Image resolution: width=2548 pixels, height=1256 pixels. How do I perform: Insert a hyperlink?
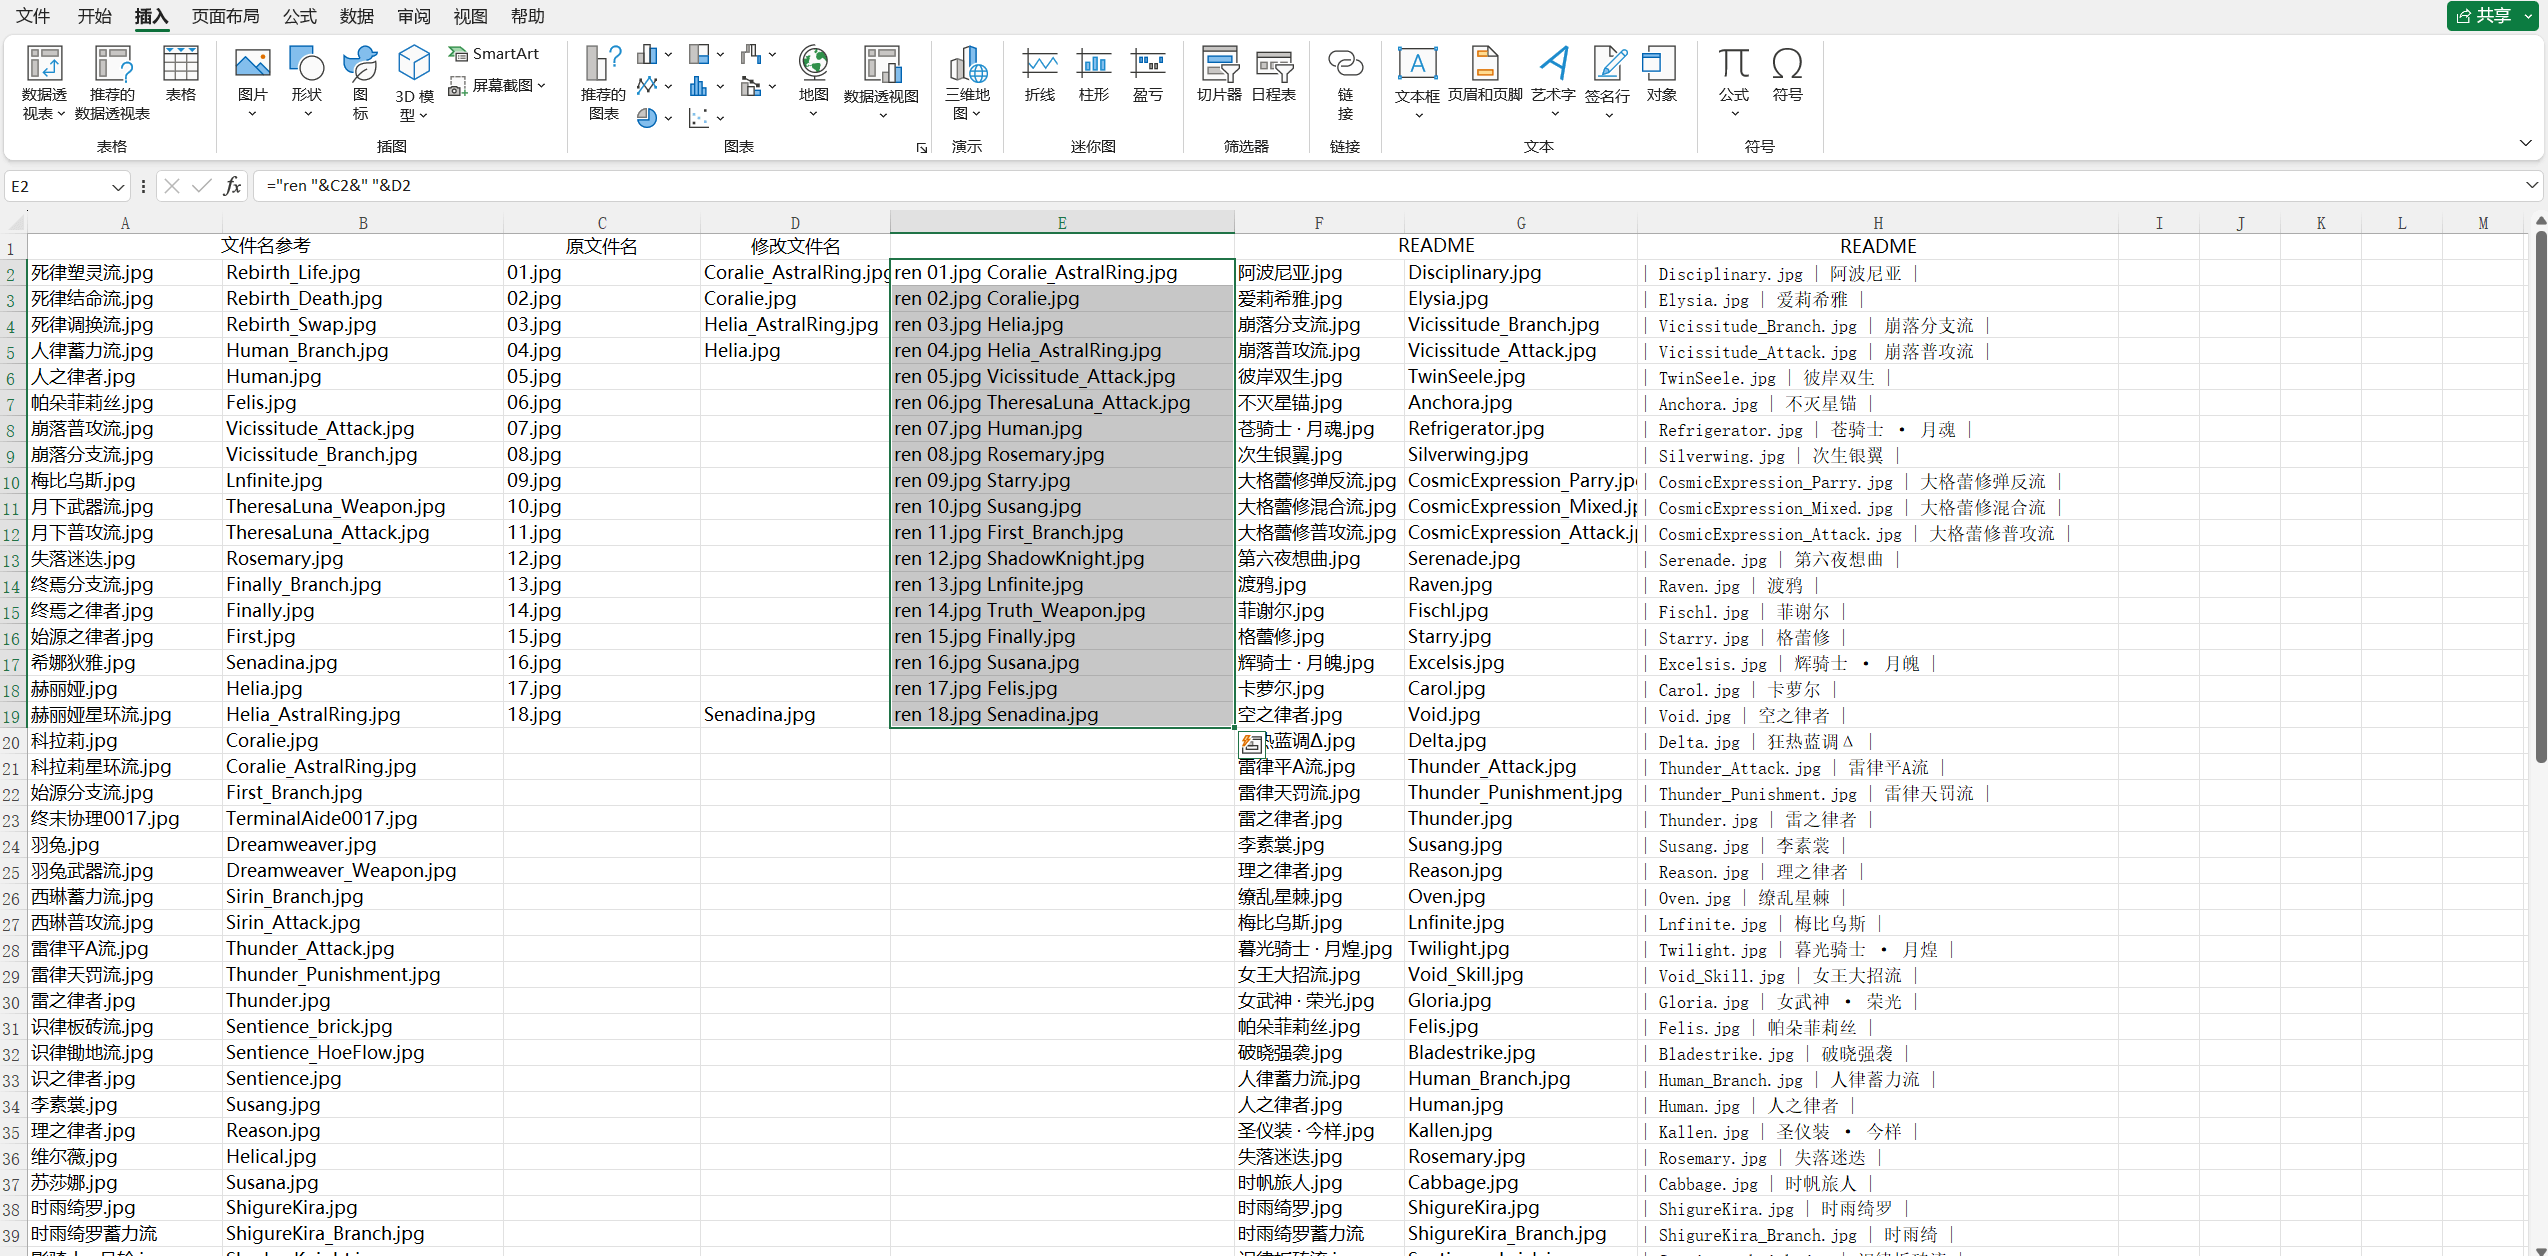1345,82
